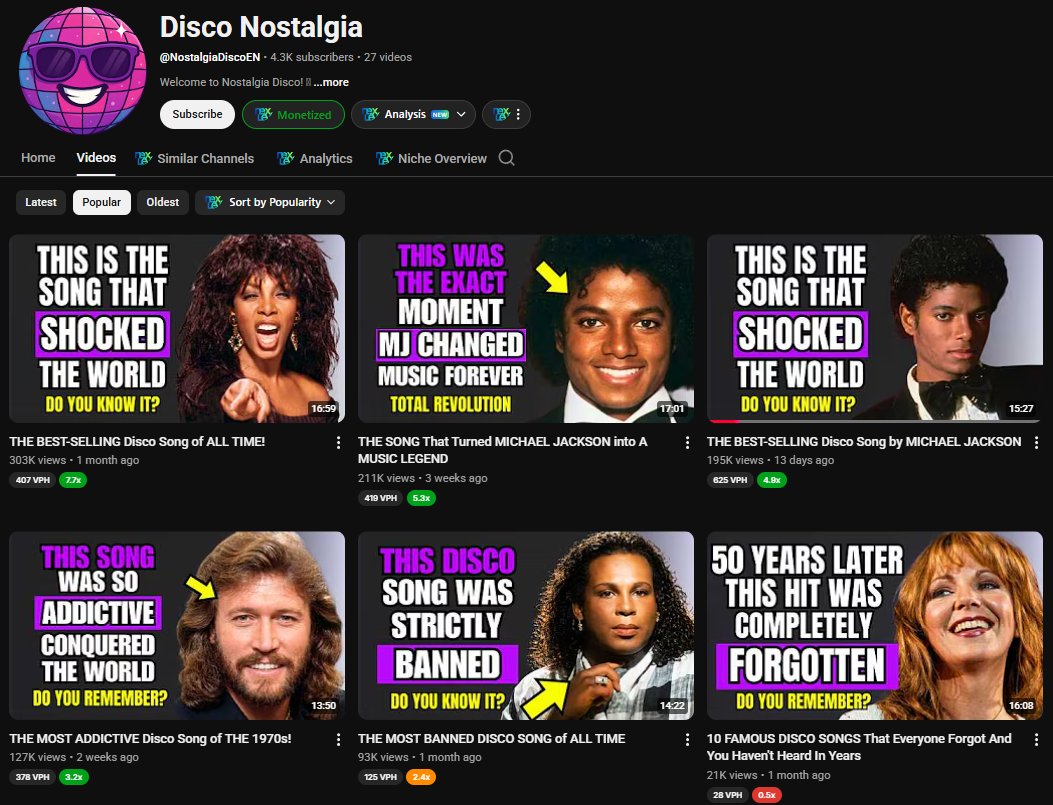The width and height of the screenshot is (1053, 805).
Task: Click the @NostalgiaDiscoEN handle
Action: click(x=210, y=57)
